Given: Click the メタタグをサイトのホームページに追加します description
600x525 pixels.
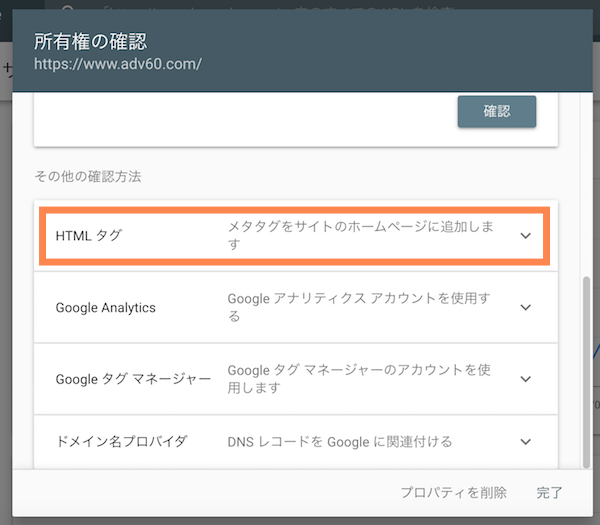Looking at the screenshot, I should coord(360,235).
